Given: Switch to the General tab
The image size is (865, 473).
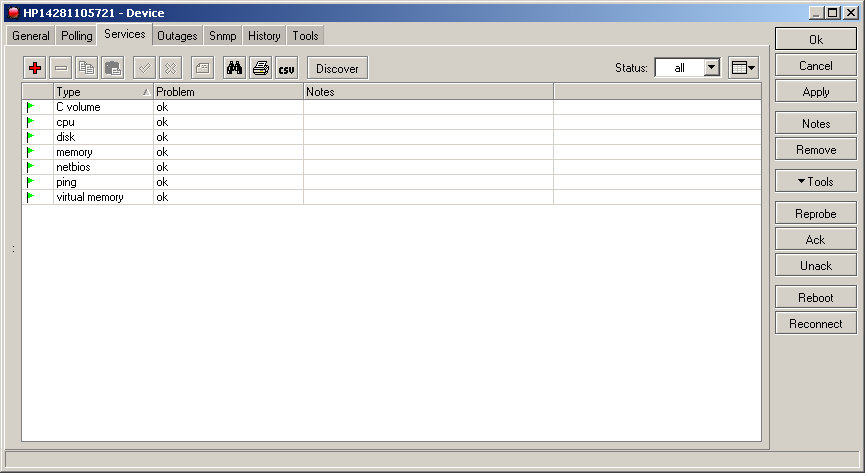Looking at the screenshot, I should tap(30, 36).
